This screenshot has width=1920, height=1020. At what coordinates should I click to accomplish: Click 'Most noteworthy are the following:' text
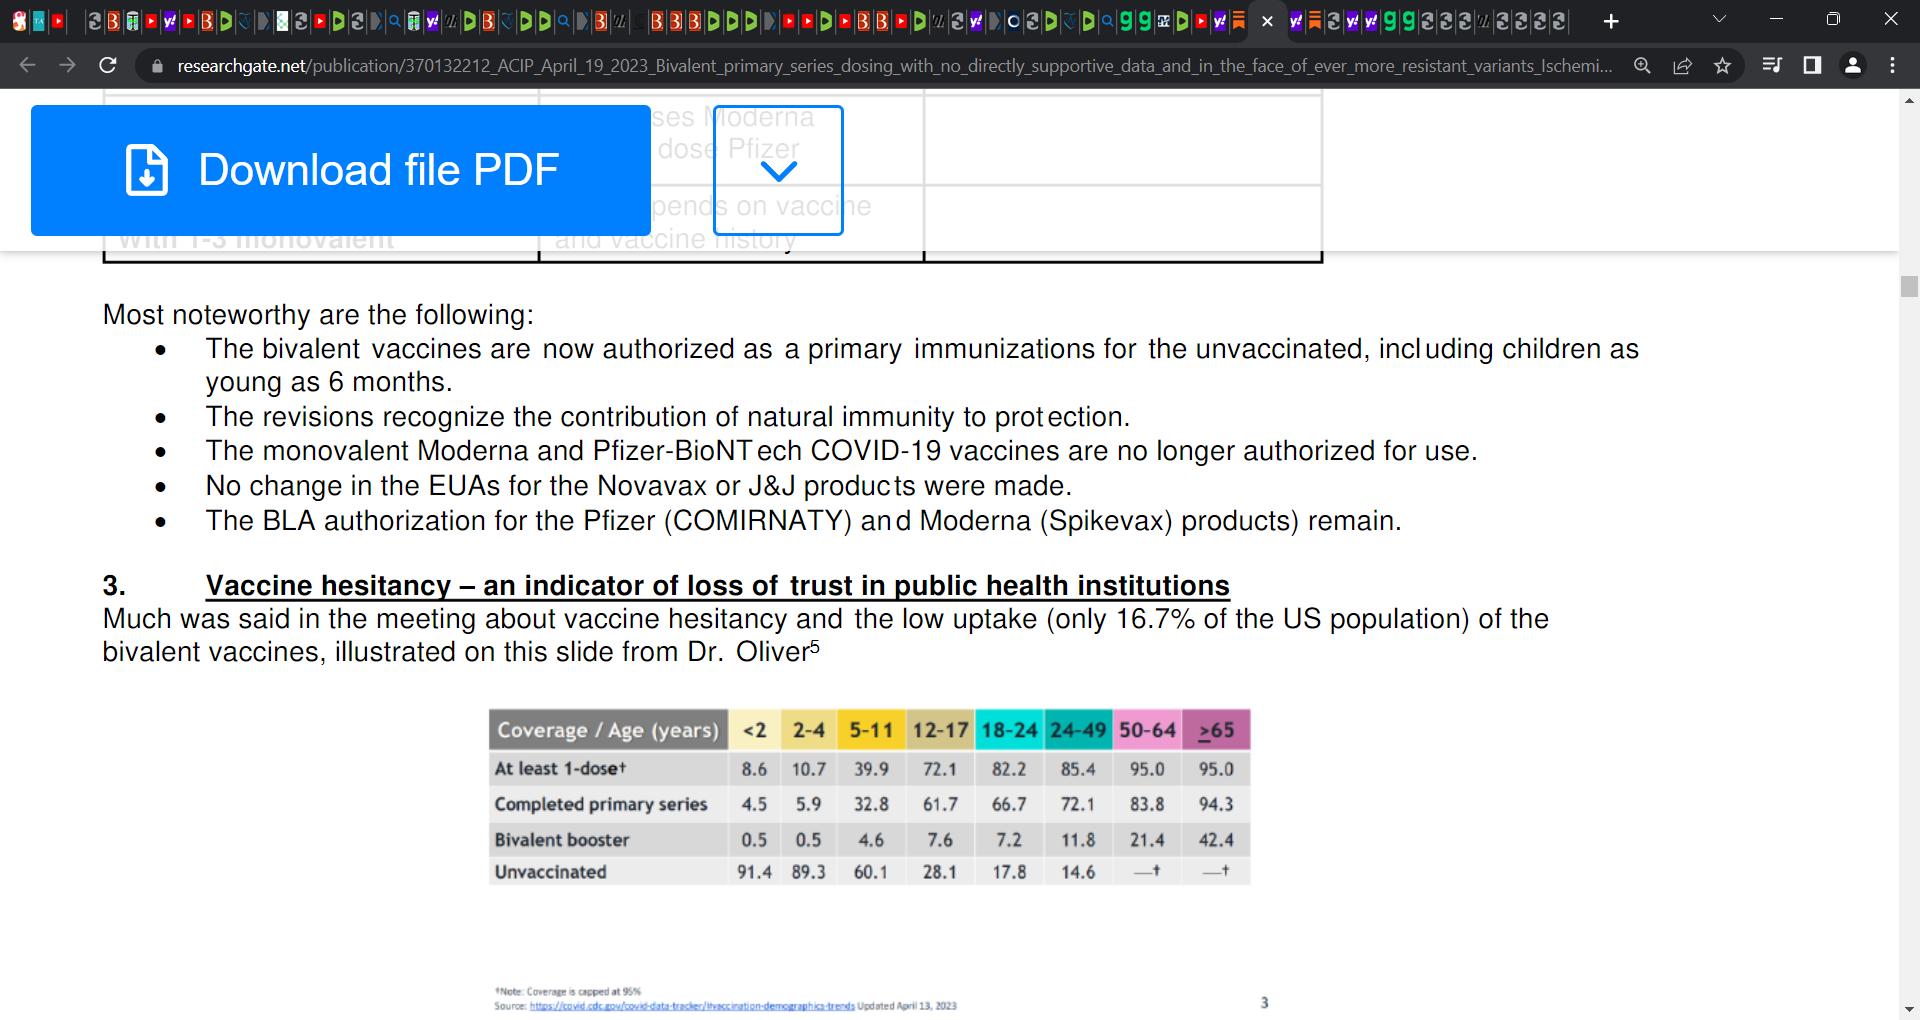click(x=318, y=315)
